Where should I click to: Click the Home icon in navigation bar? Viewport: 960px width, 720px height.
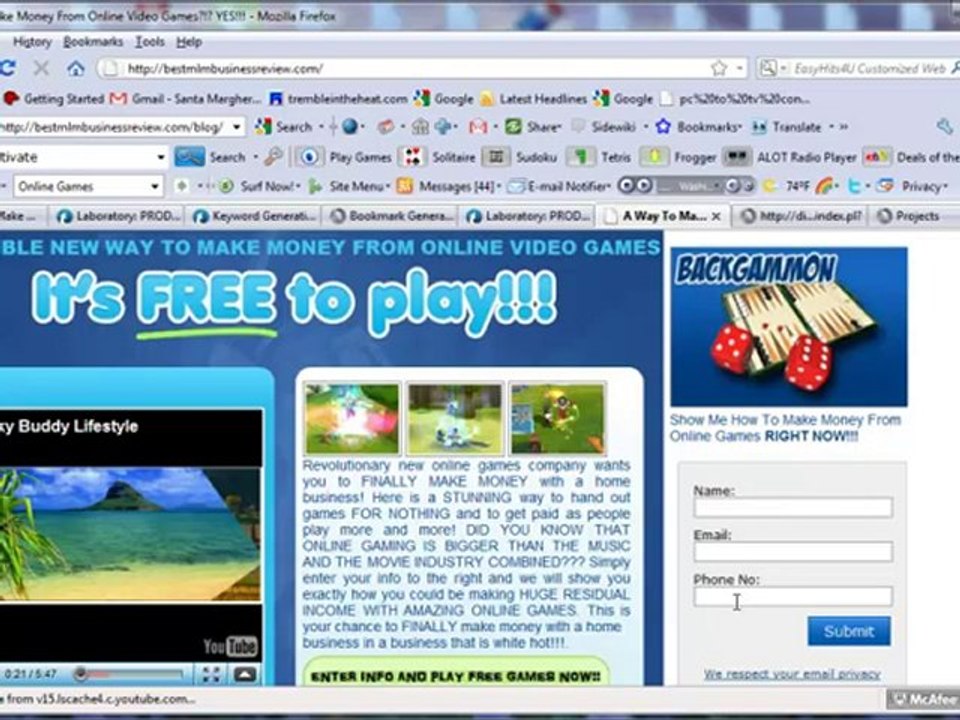[76, 68]
